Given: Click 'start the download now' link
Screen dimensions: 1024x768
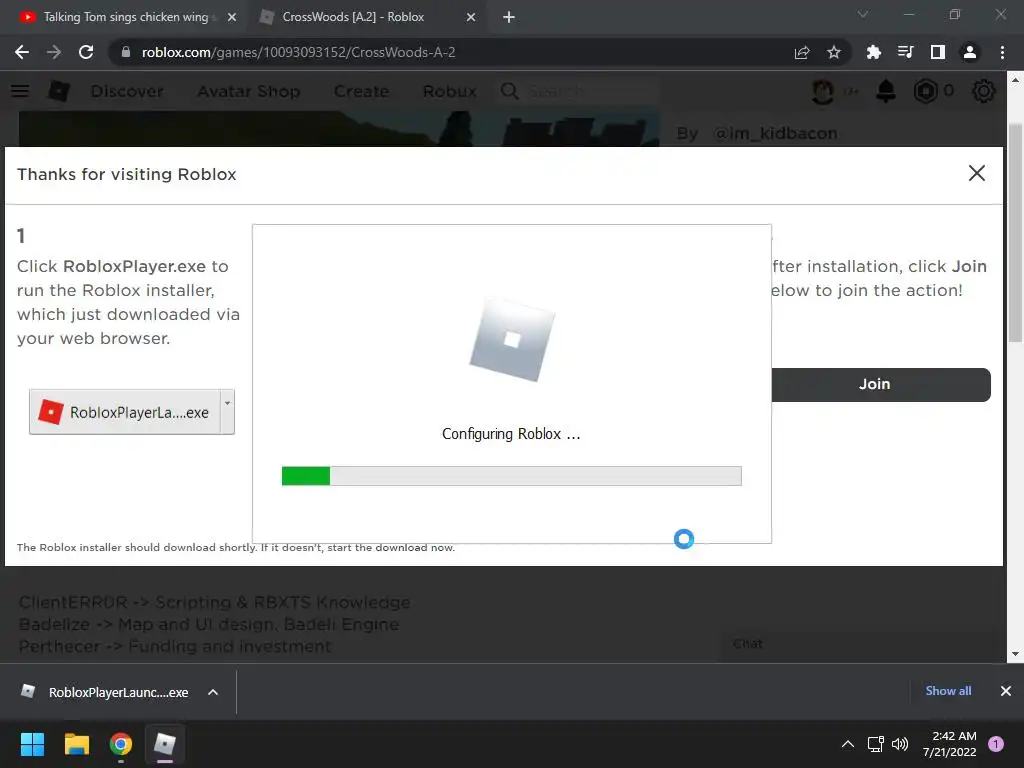Looking at the screenshot, I should [x=391, y=547].
